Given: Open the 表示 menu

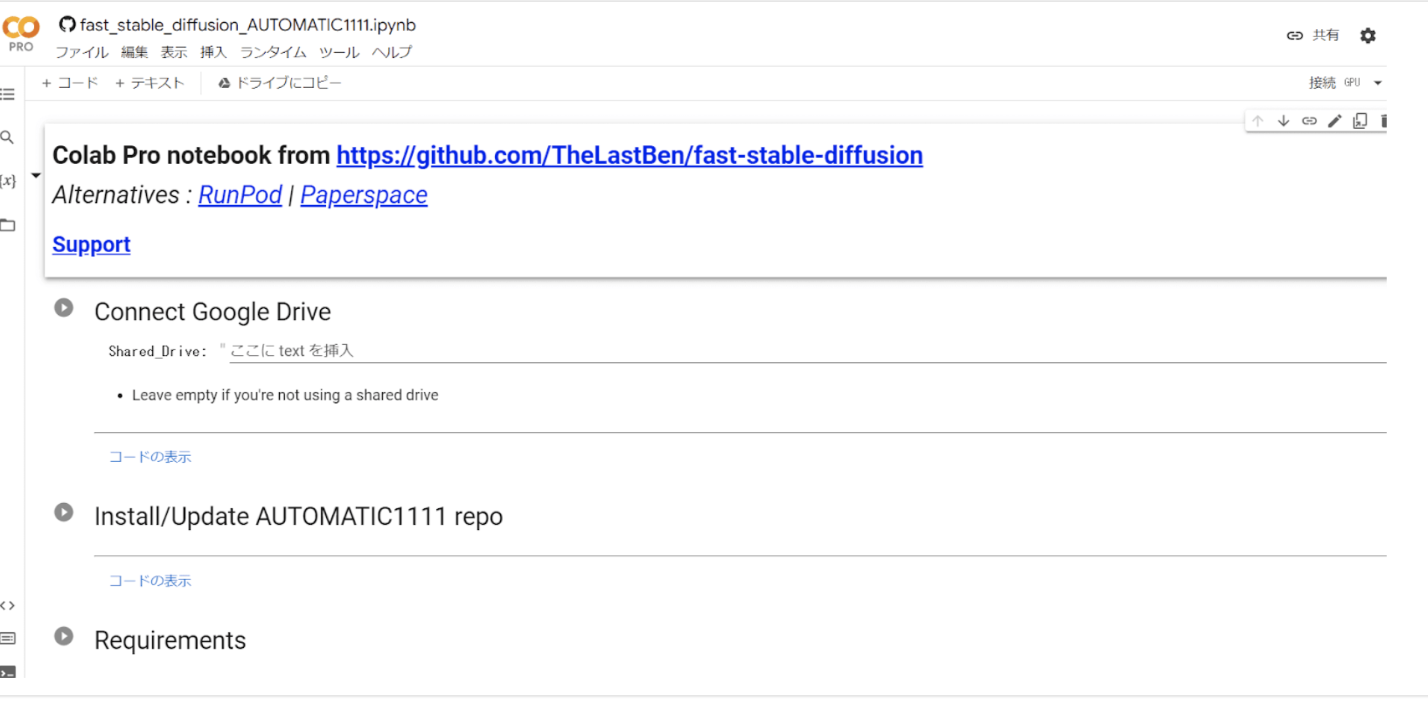Looking at the screenshot, I should point(174,52).
